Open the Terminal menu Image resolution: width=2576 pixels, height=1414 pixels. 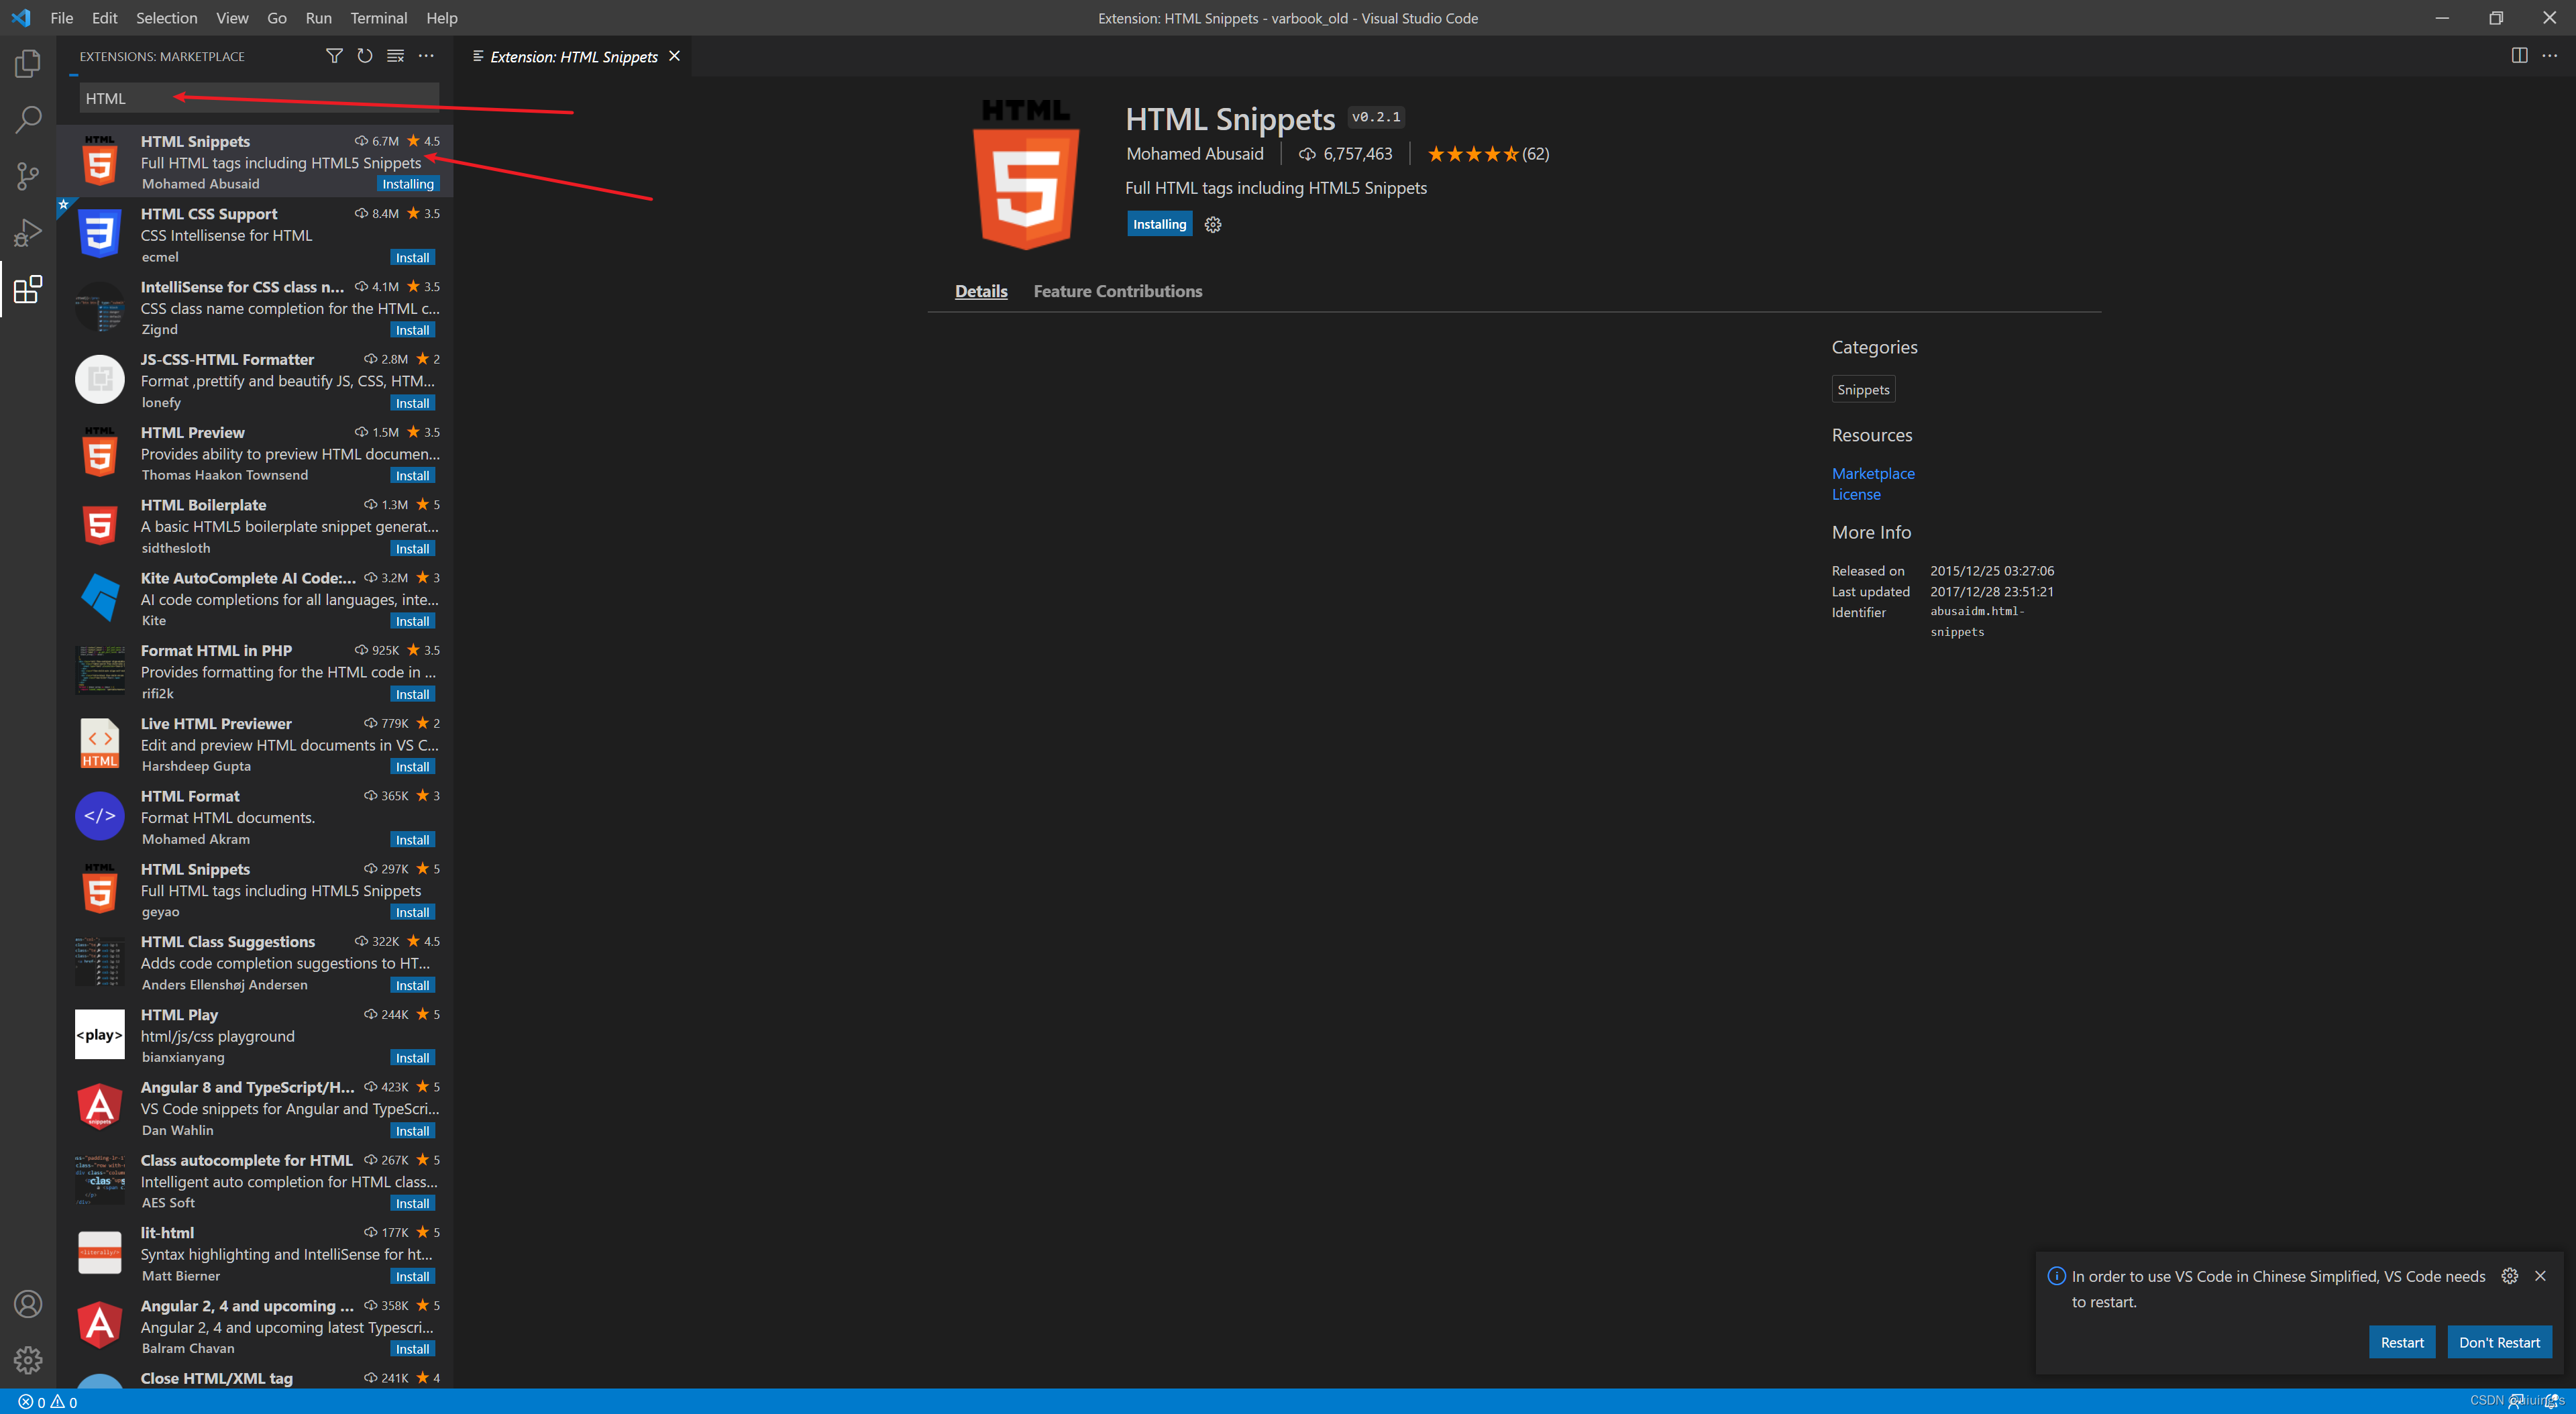tap(378, 18)
